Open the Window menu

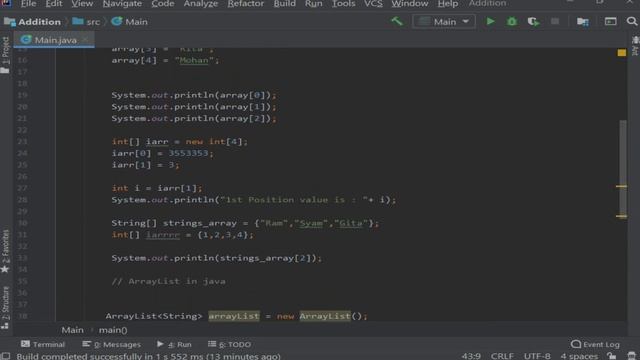(x=410, y=4)
